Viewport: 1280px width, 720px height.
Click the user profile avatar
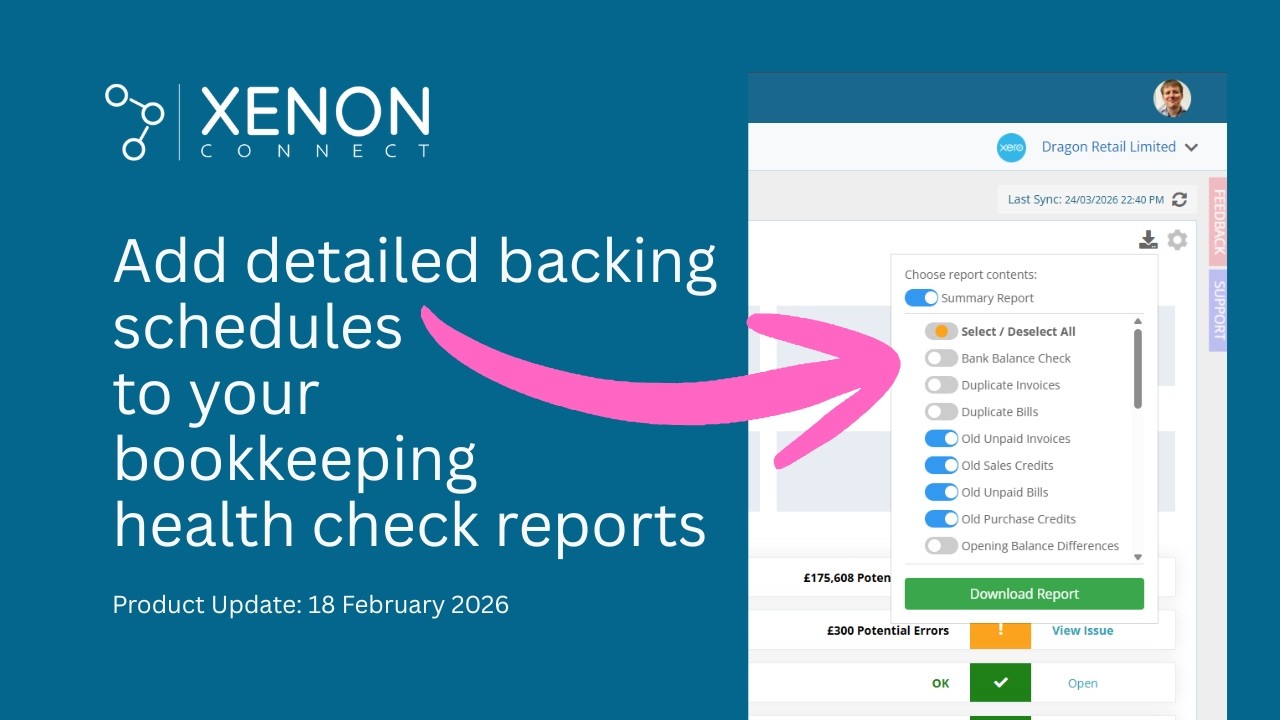click(x=1172, y=99)
